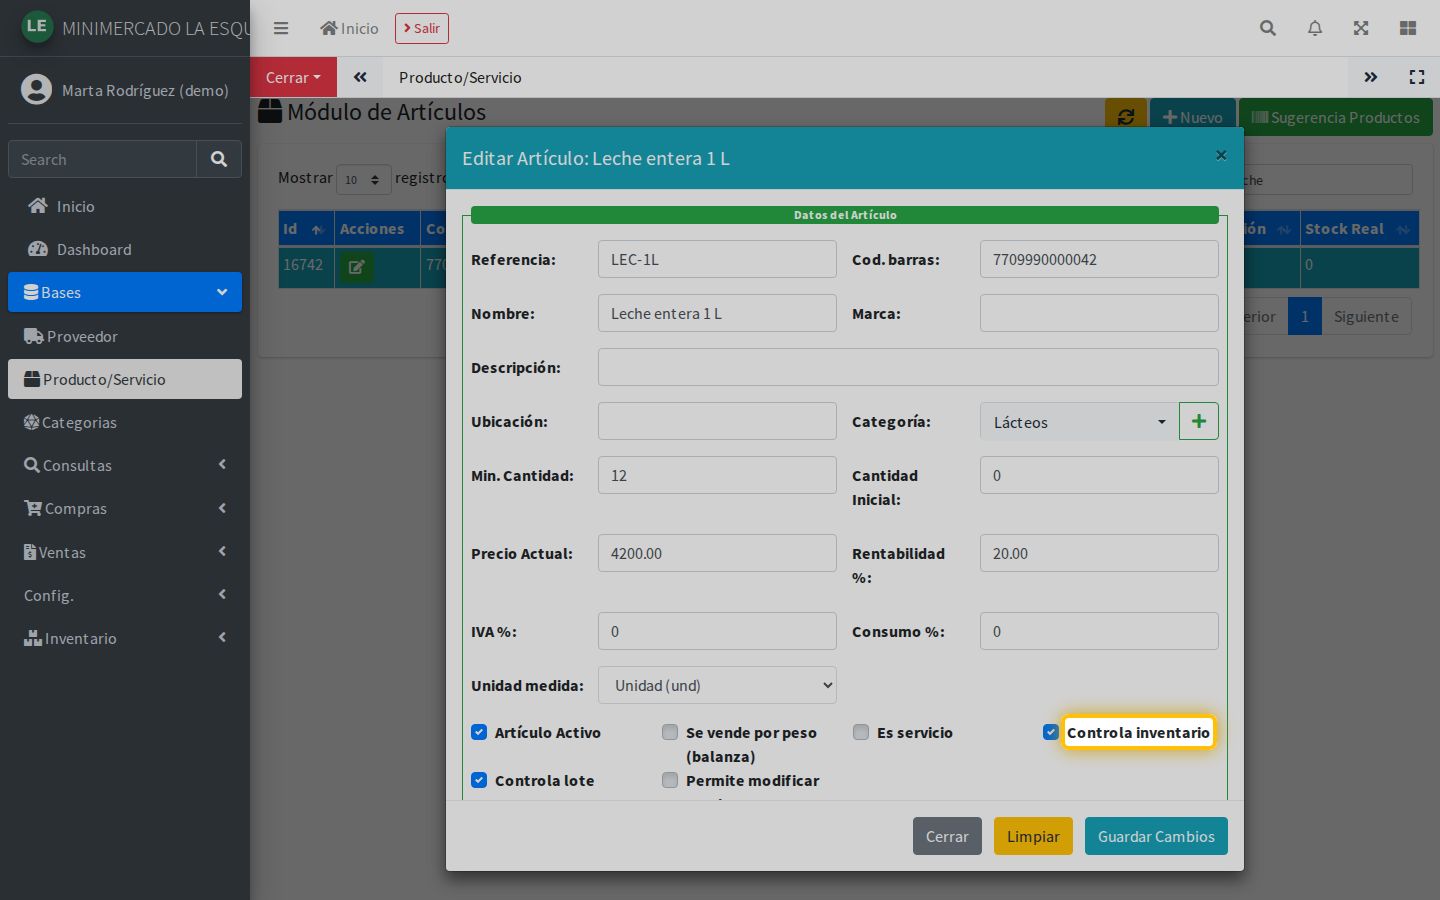Click the sidebar search magnifier button

coord(219,159)
